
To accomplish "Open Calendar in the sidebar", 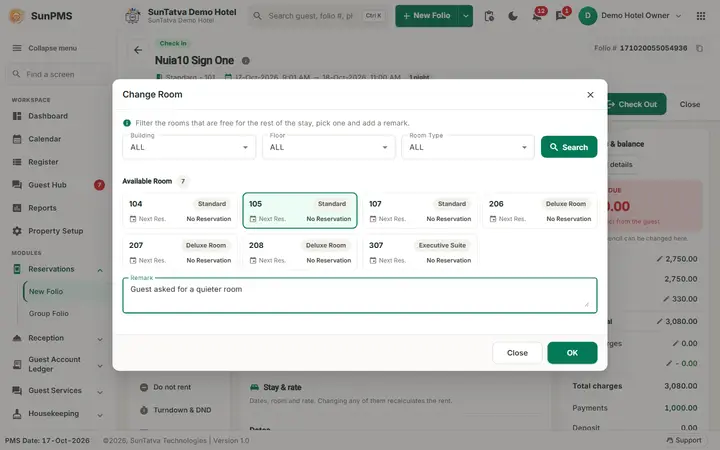I will pos(45,139).
